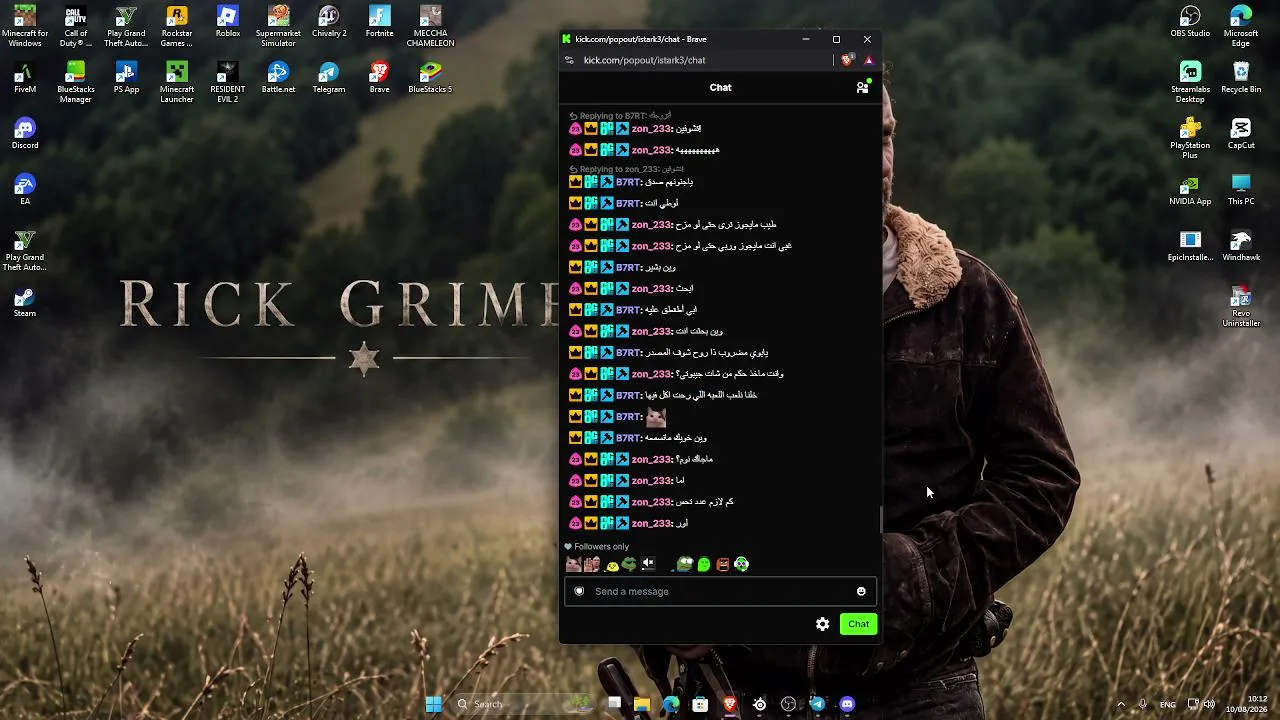Open site settings icon beside URL
This screenshot has width=1280, height=720.
pyautogui.click(x=569, y=60)
